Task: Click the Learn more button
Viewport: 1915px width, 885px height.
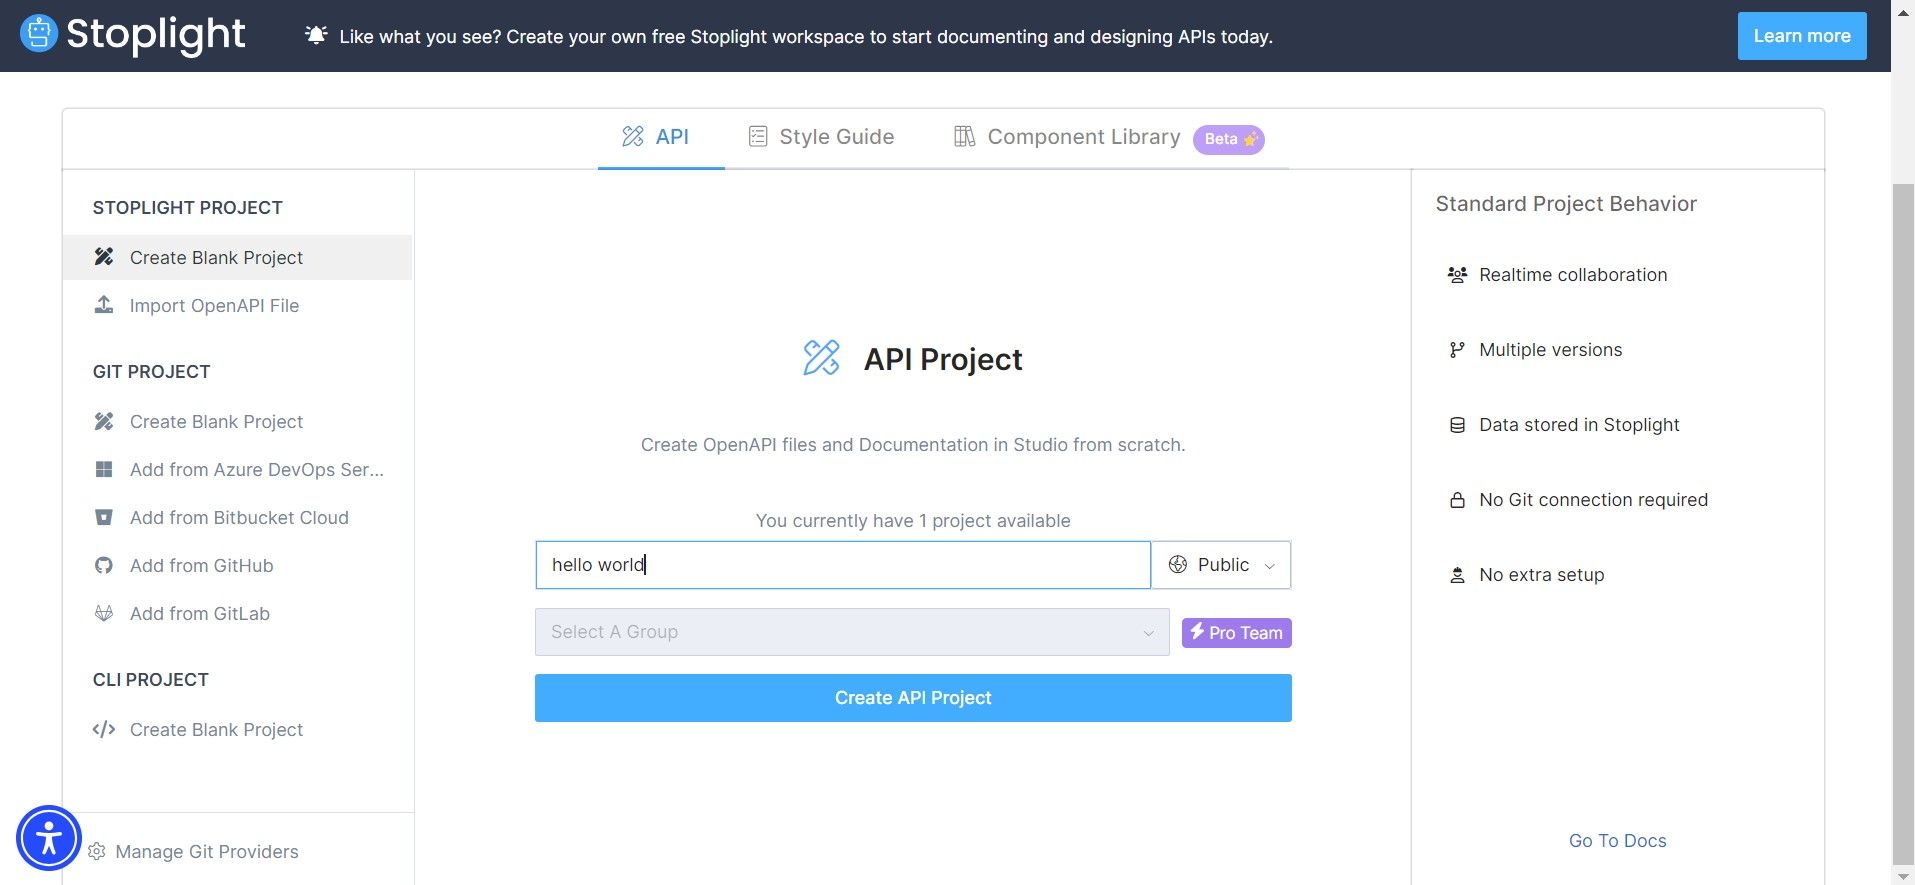Action: tap(1802, 36)
